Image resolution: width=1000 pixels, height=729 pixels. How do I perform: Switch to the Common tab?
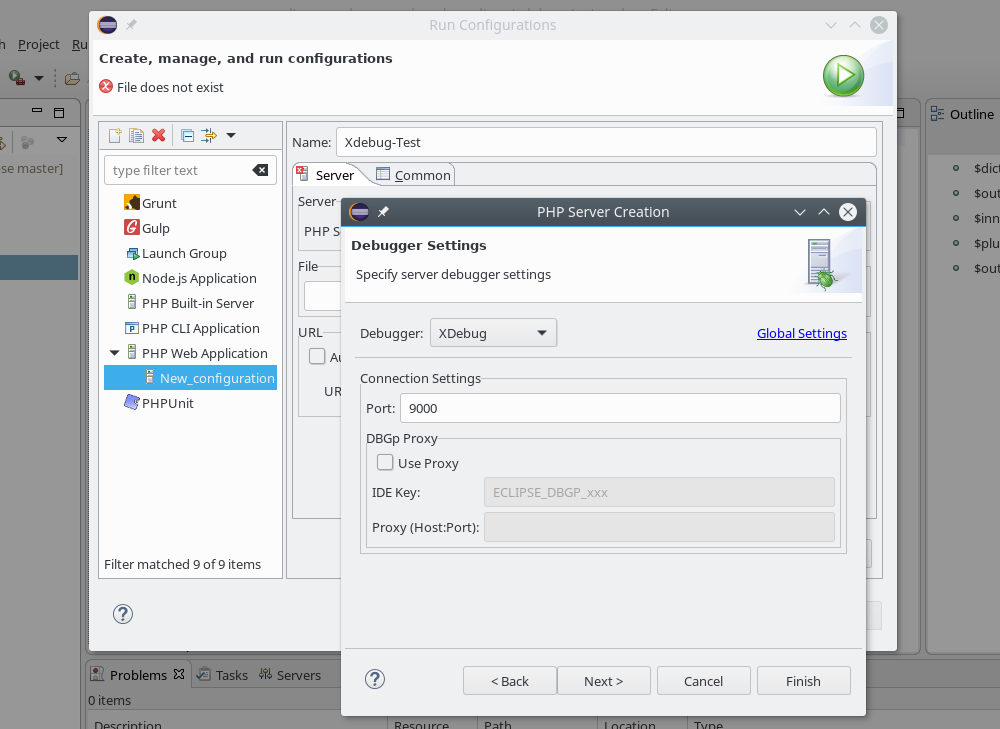point(413,175)
